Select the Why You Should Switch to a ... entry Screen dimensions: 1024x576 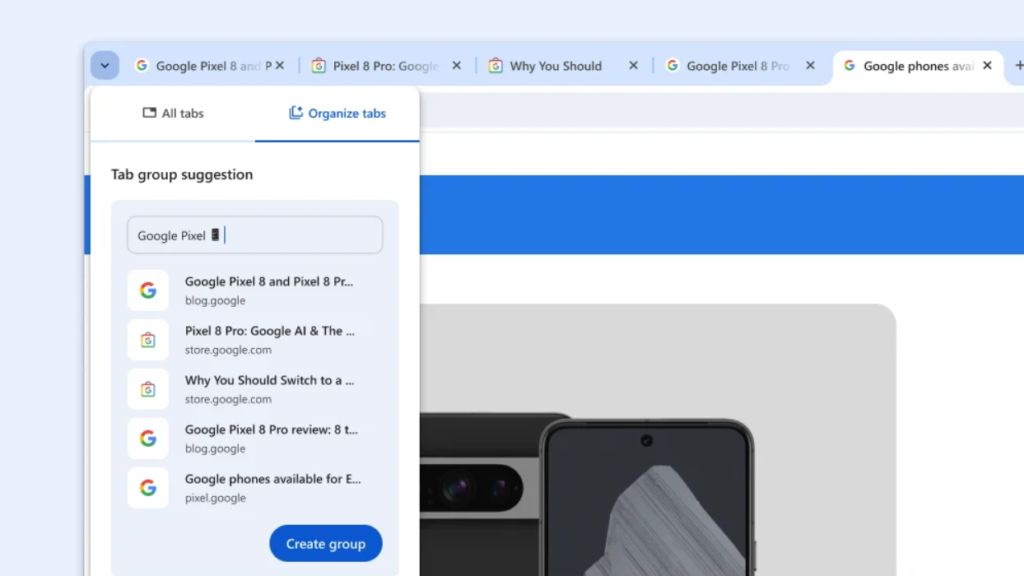click(255, 389)
